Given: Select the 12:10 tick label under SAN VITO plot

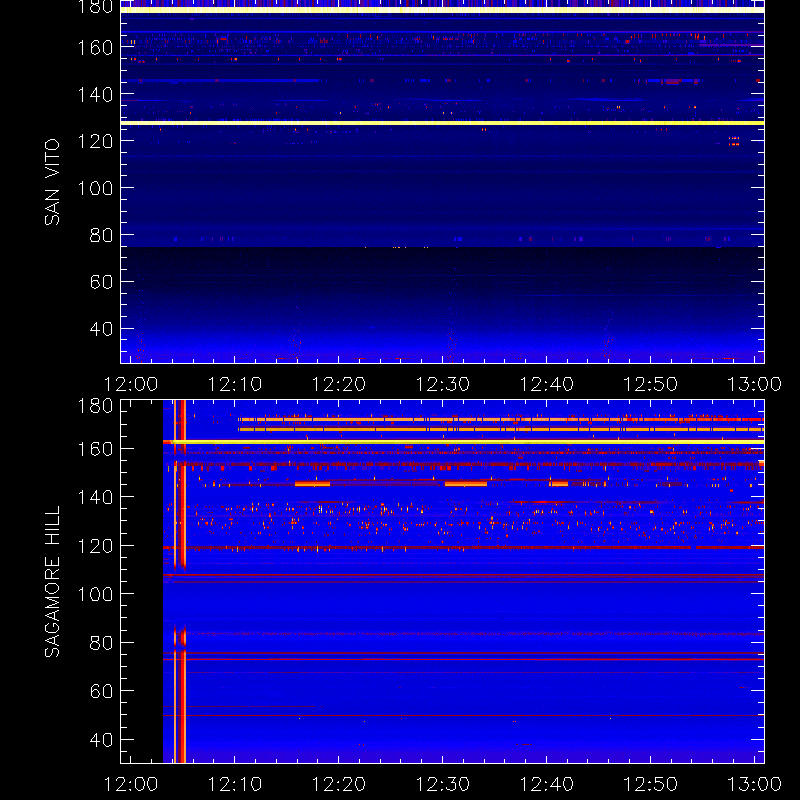Looking at the screenshot, I should [x=235, y=384].
